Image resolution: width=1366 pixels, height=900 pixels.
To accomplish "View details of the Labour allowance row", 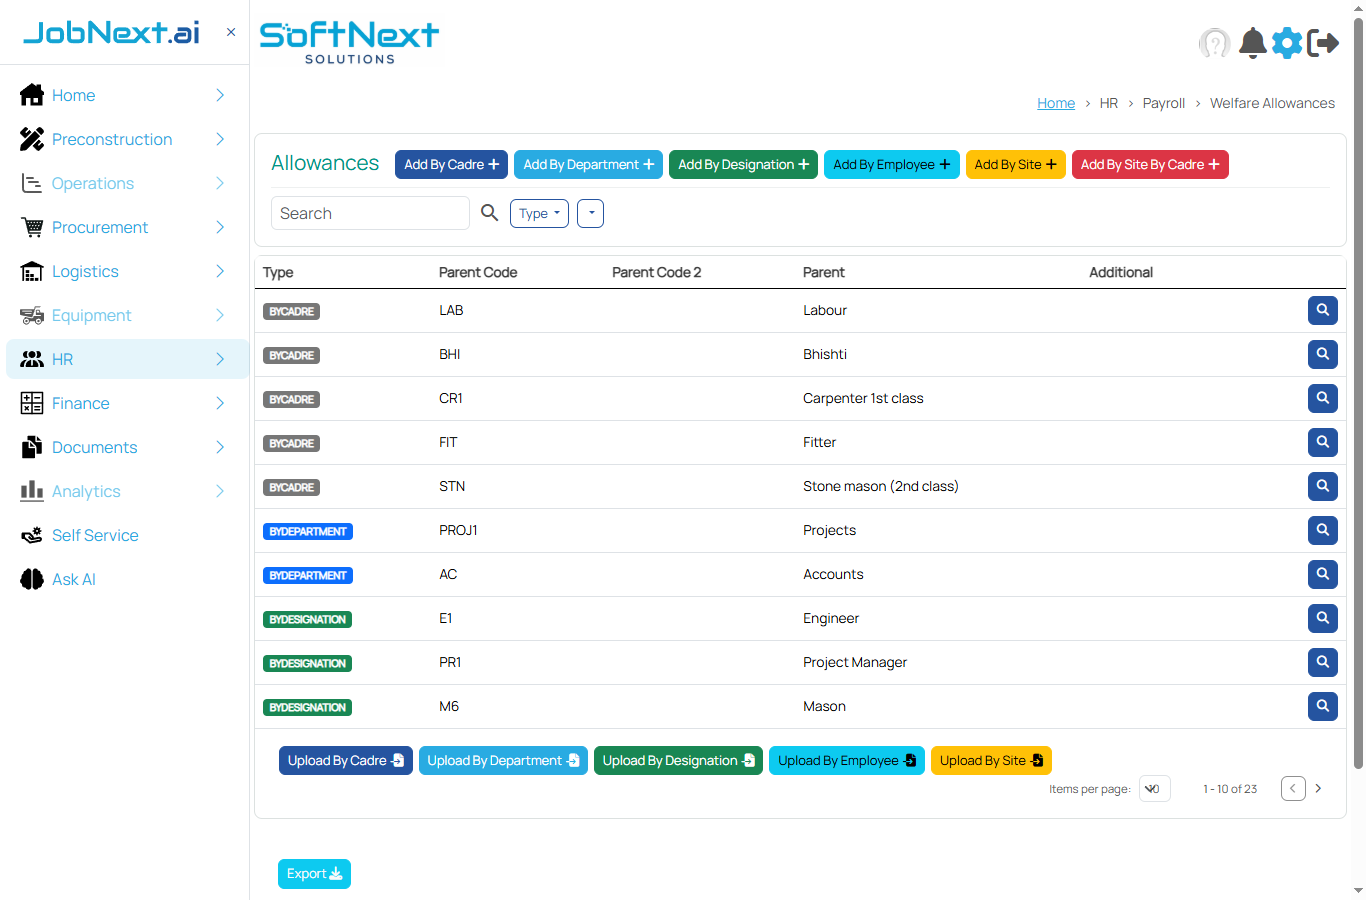I will (1322, 310).
